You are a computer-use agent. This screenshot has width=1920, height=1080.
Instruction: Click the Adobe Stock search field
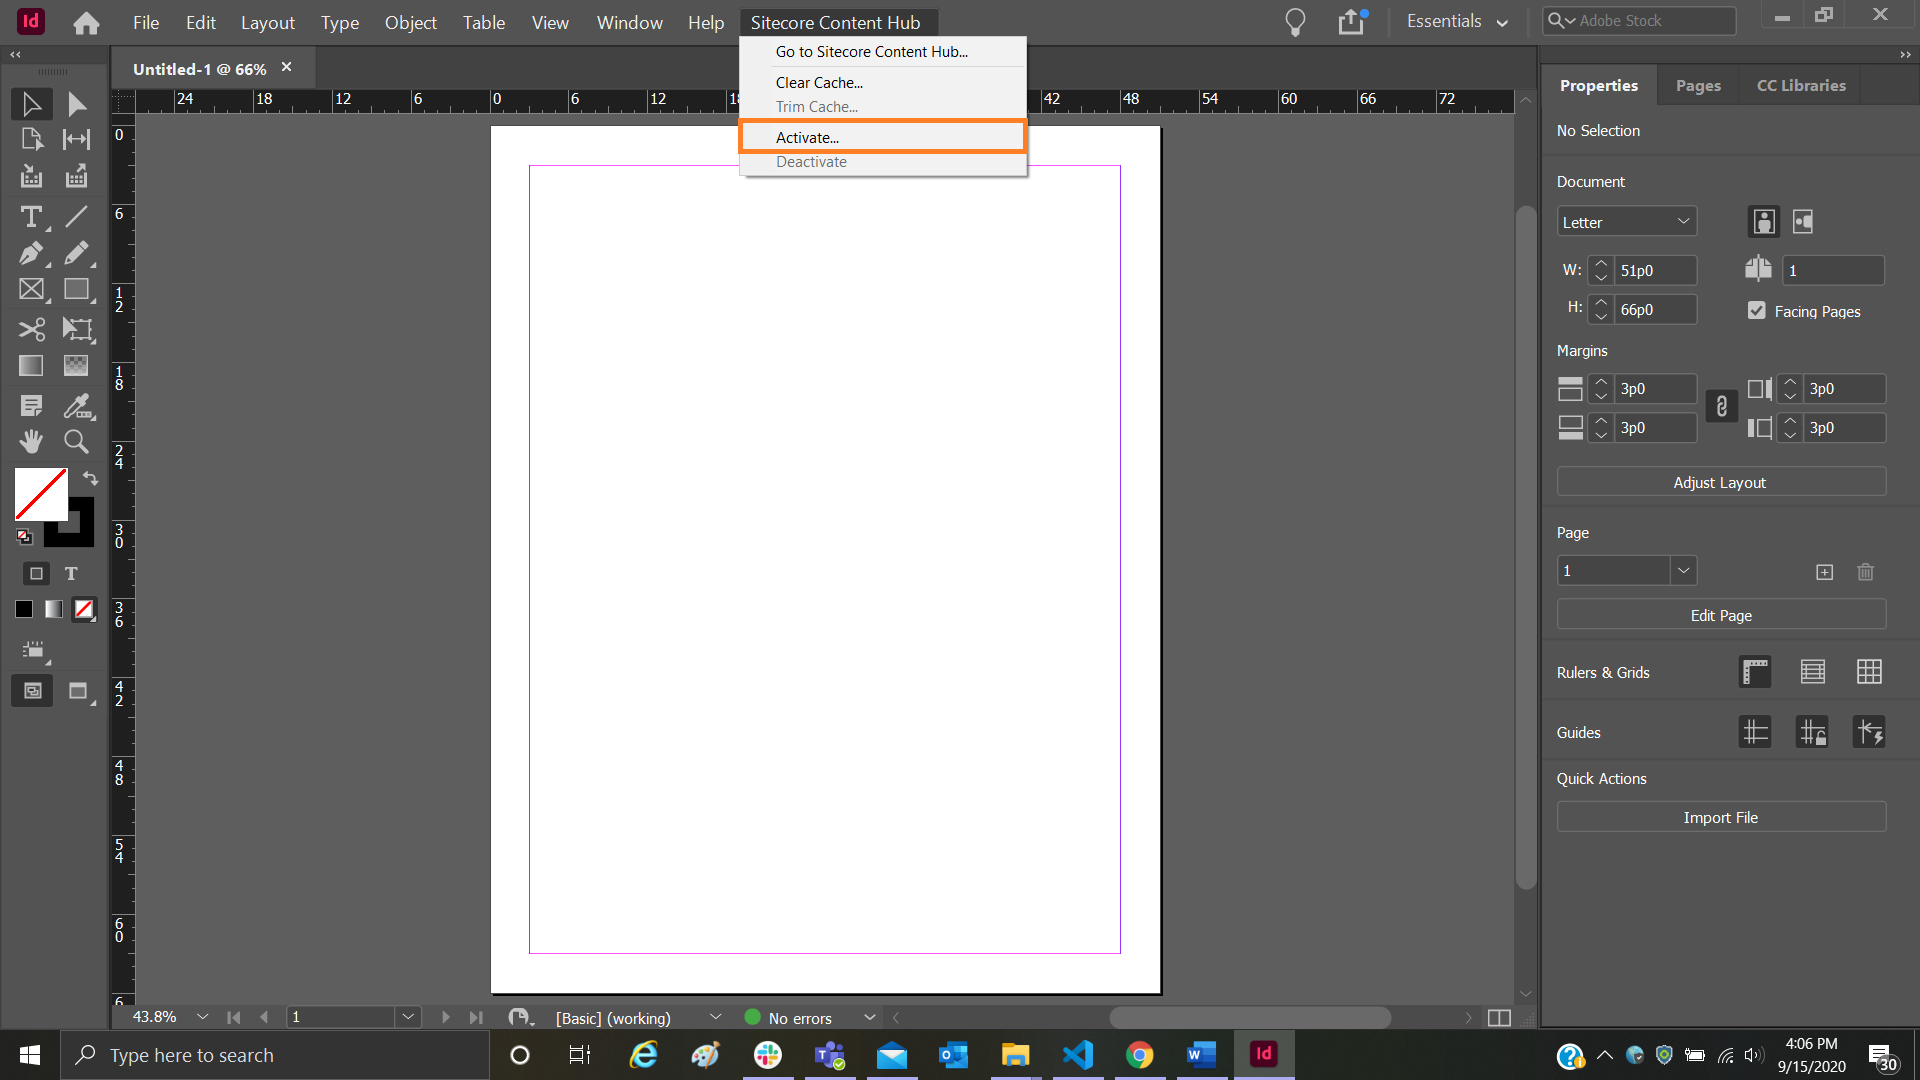[1640, 20]
